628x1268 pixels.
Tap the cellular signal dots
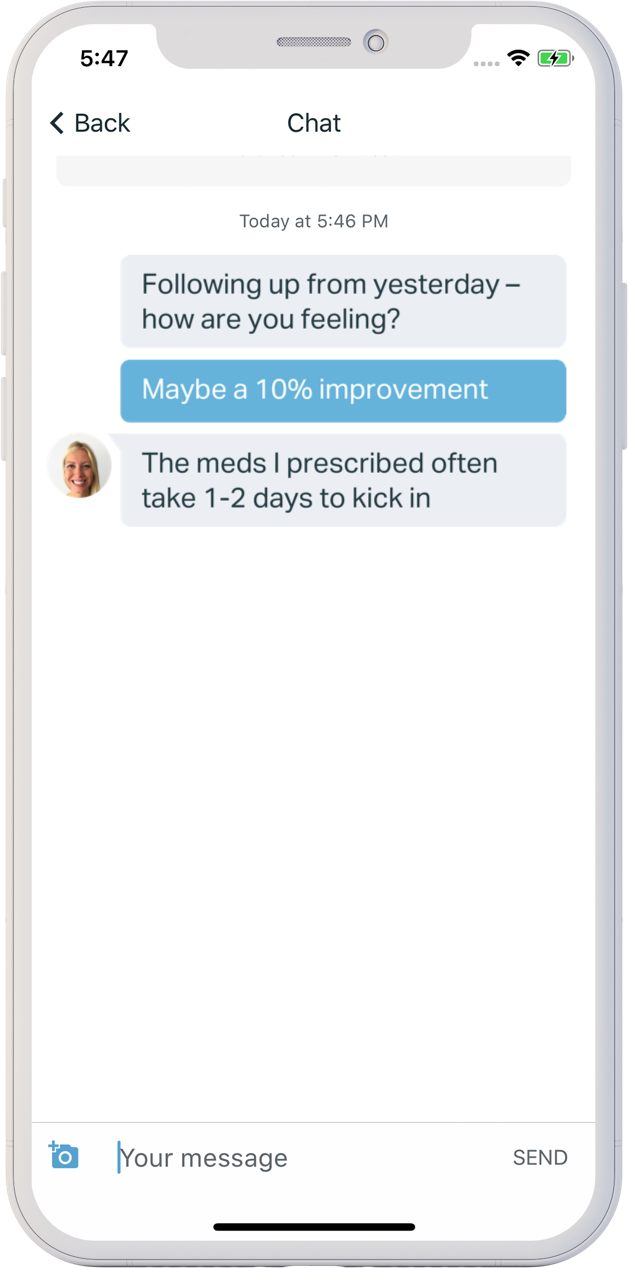tap(486, 63)
